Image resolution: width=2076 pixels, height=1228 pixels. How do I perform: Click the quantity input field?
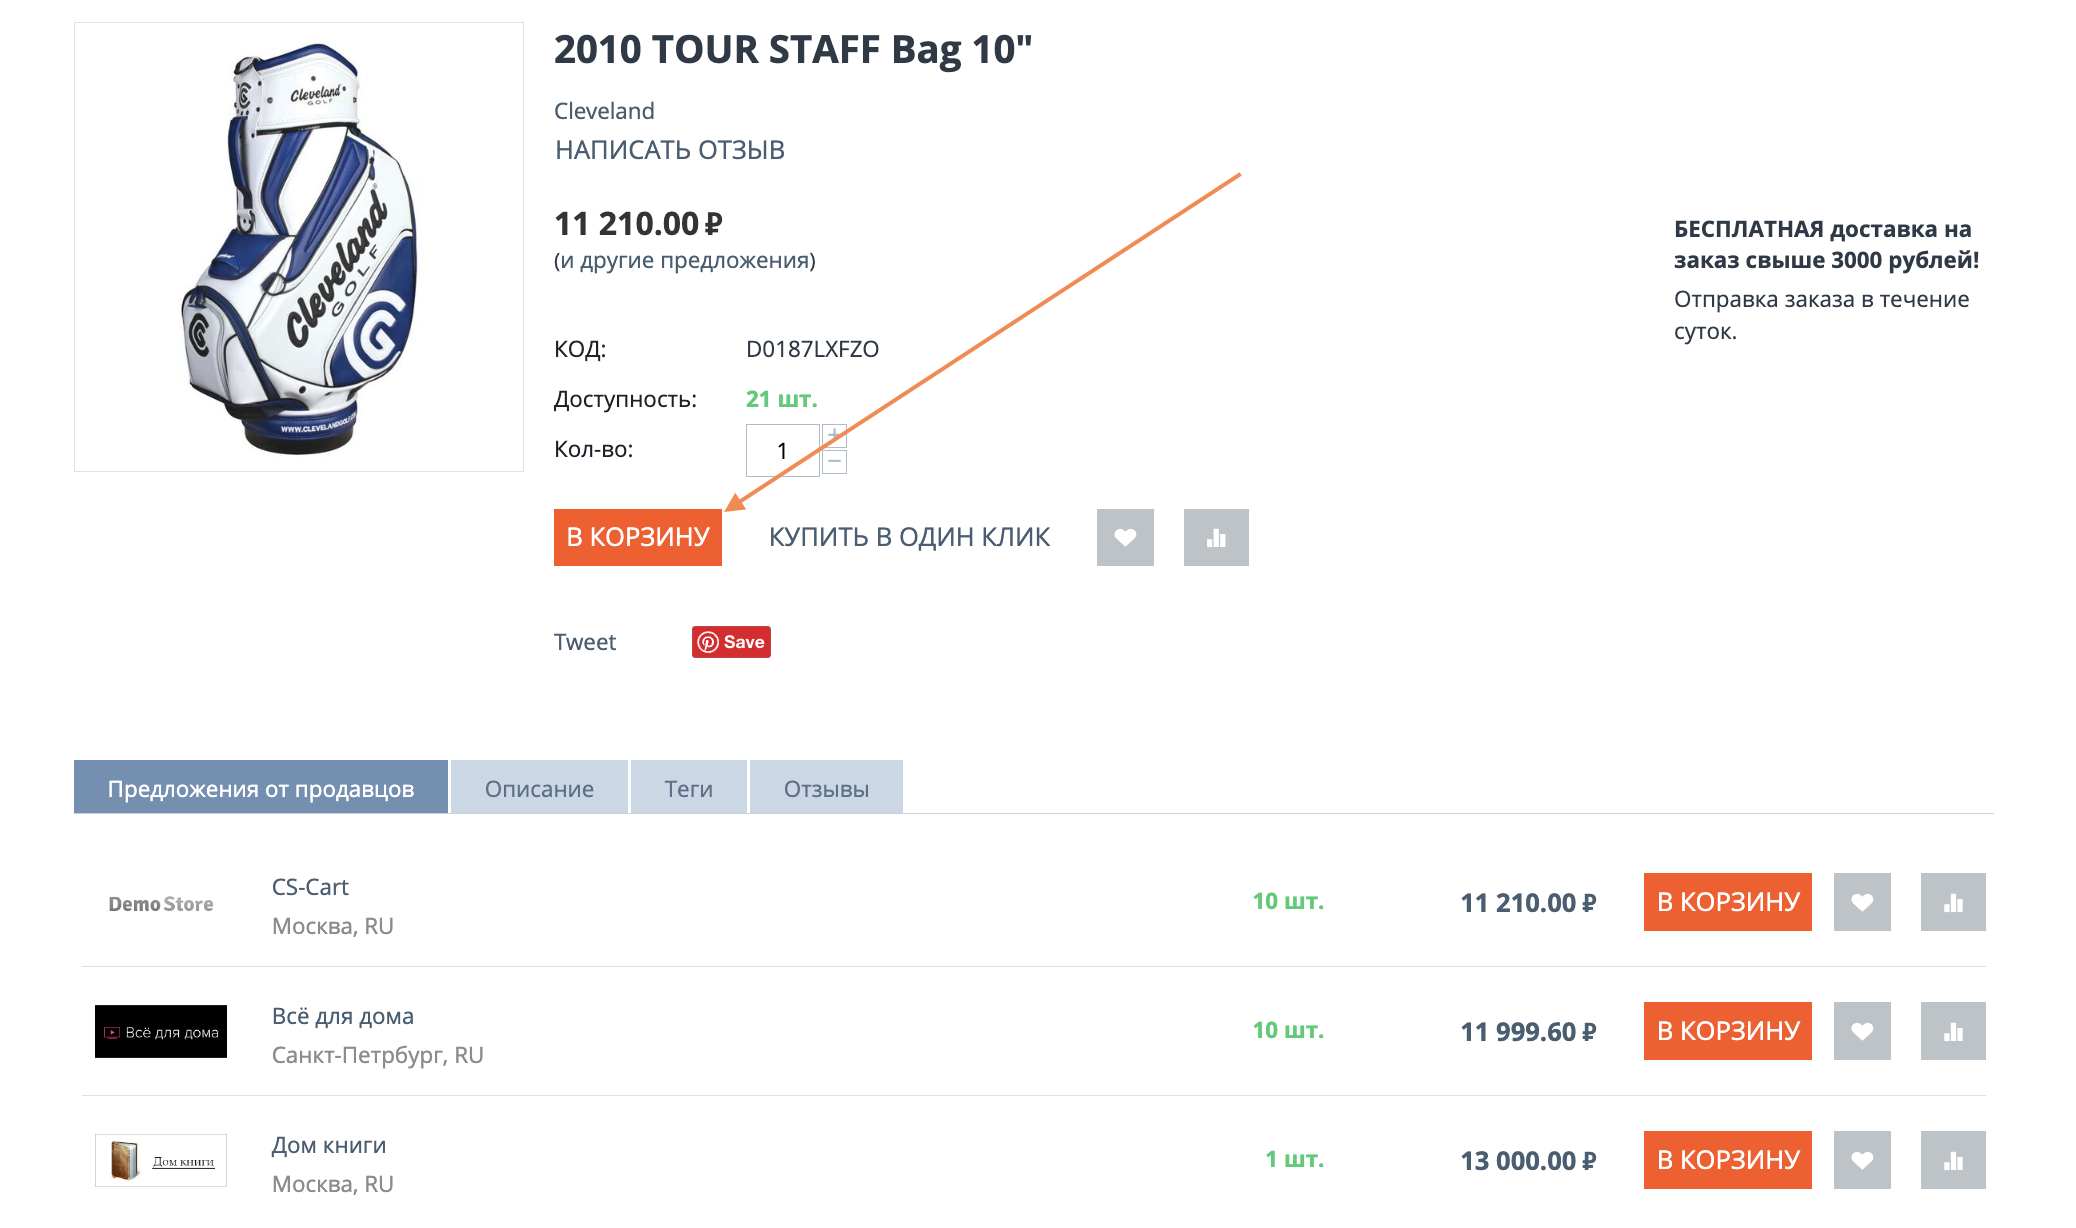782,450
